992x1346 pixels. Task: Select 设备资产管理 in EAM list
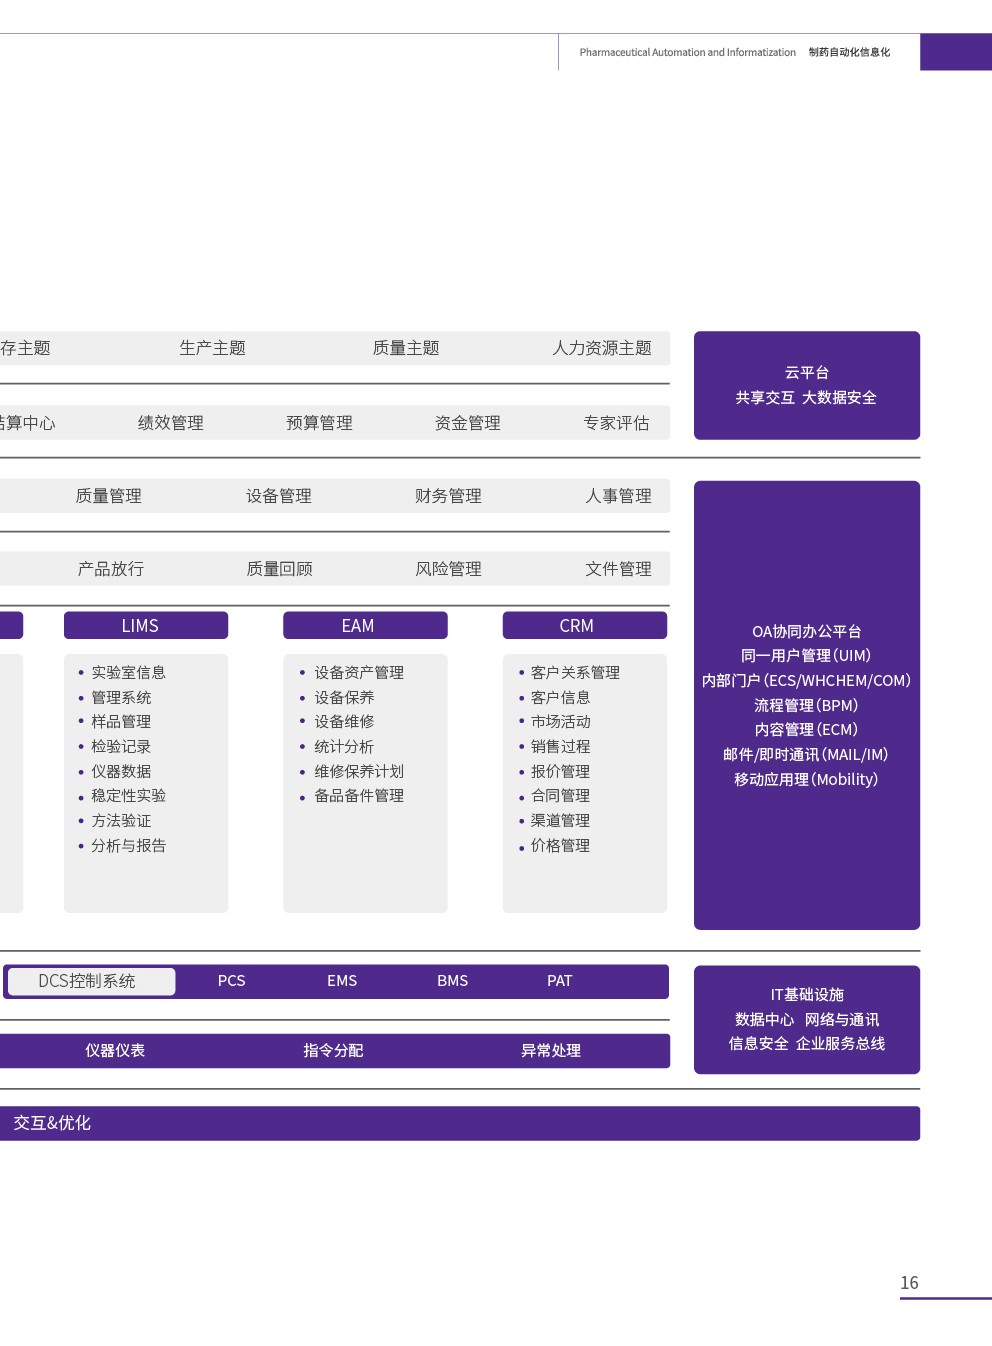pos(359,673)
